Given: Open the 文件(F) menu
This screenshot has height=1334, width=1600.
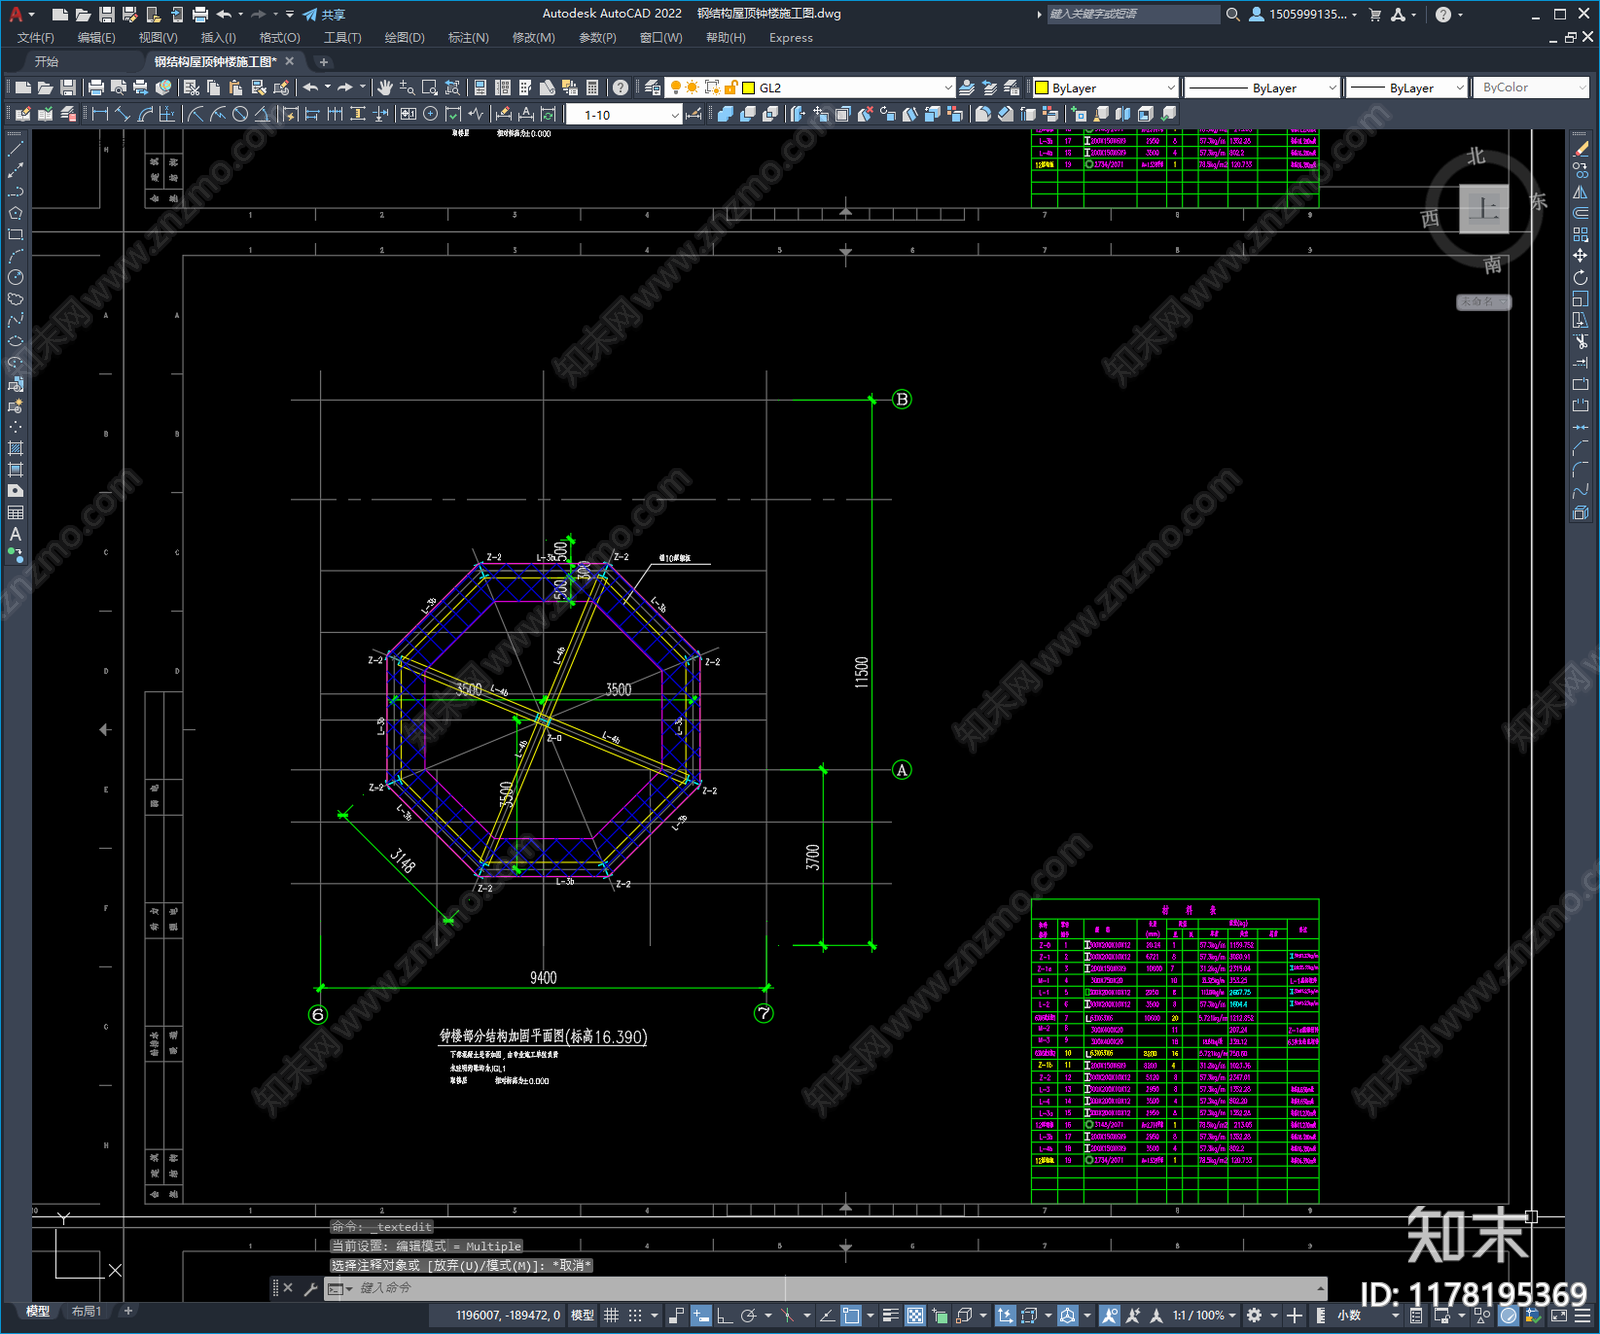Looking at the screenshot, I should pyautogui.click(x=36, y=38).
